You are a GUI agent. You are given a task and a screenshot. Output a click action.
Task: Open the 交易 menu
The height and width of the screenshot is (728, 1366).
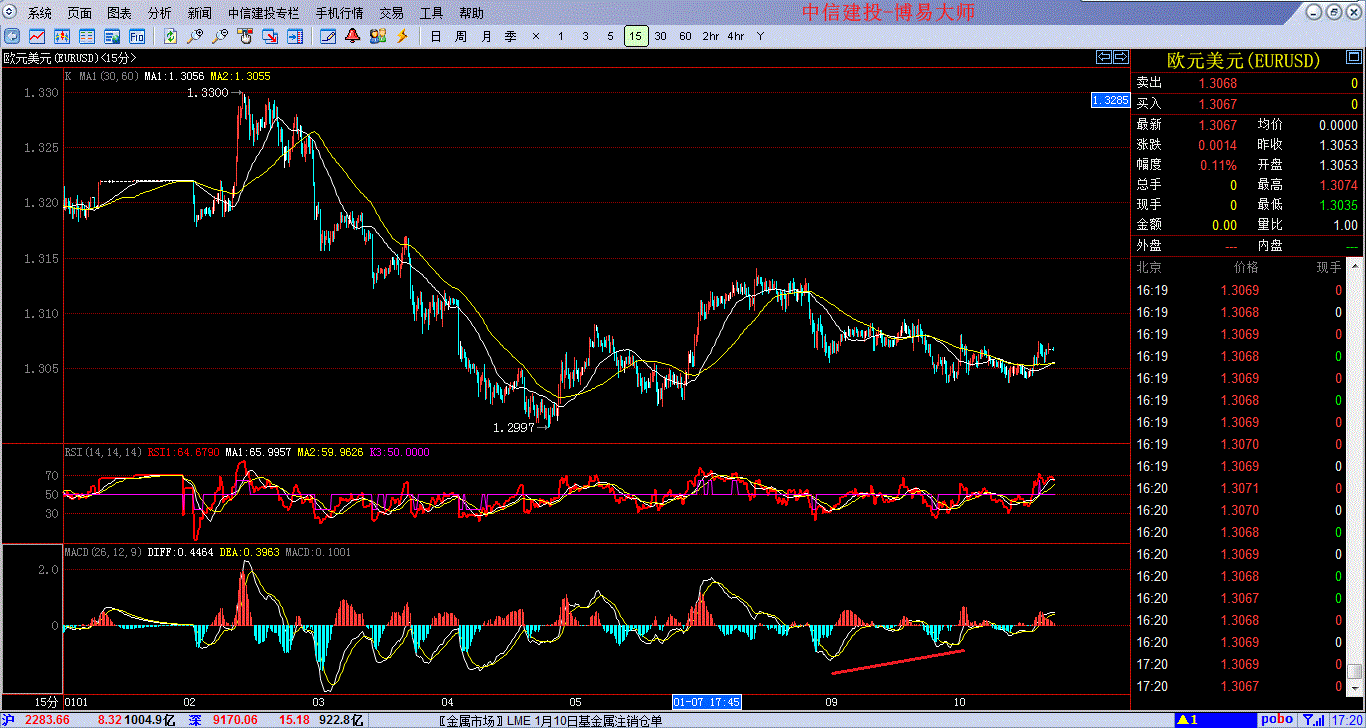click(x=392, y=13)
